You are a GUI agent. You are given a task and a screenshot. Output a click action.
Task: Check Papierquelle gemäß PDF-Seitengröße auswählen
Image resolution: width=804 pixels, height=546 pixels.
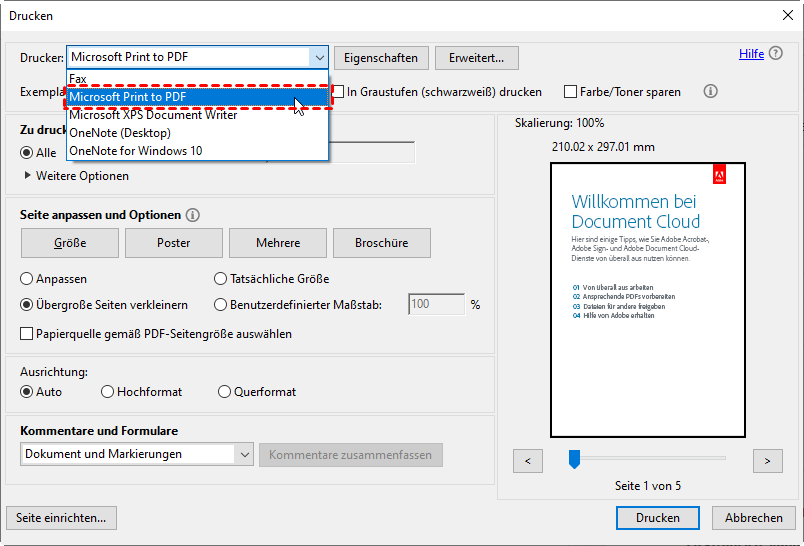26,334
